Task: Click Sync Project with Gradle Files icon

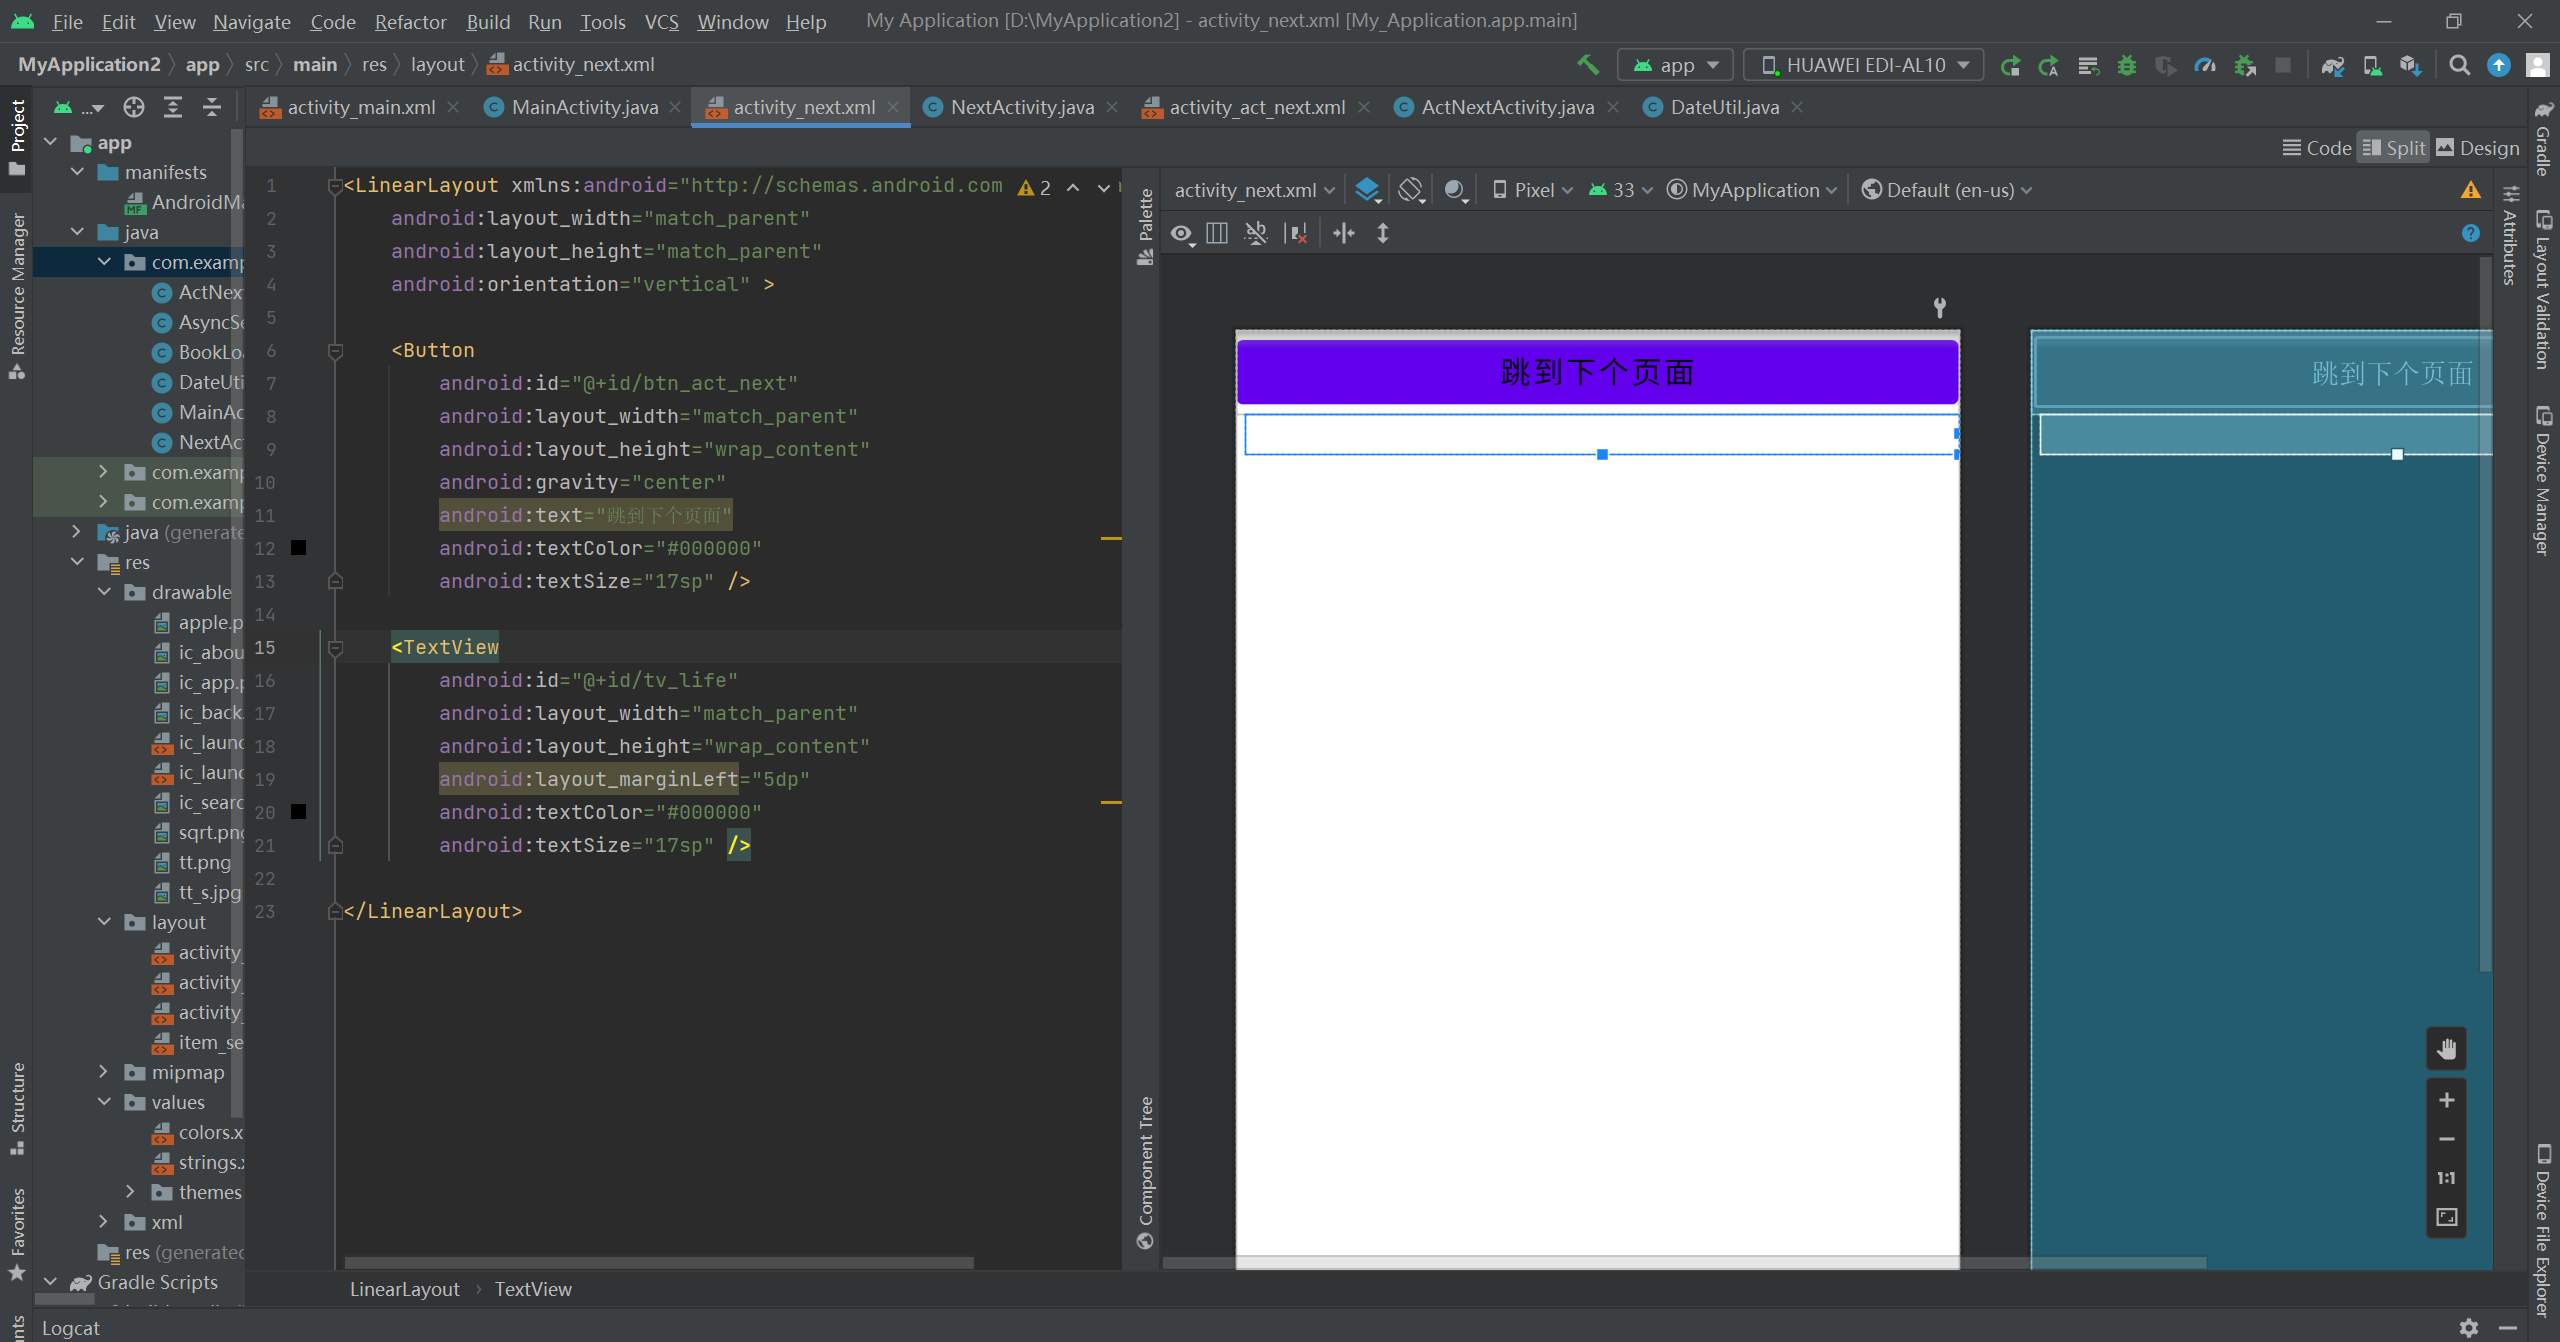Action: point(2332,65)
